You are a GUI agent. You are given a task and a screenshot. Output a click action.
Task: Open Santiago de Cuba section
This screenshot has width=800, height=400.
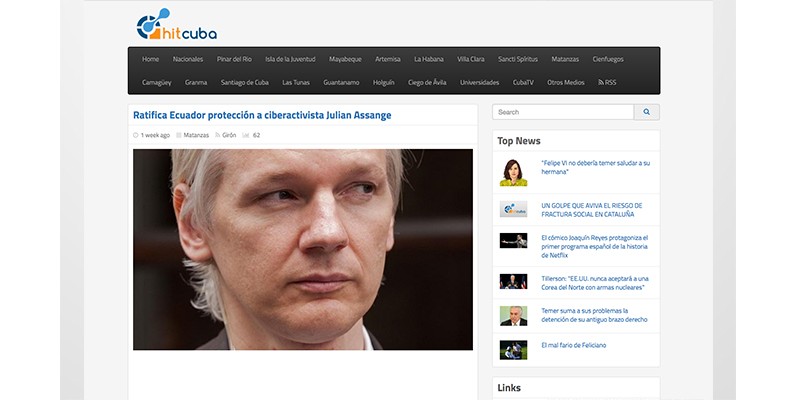pyautogui.click(x=244, y=82)
